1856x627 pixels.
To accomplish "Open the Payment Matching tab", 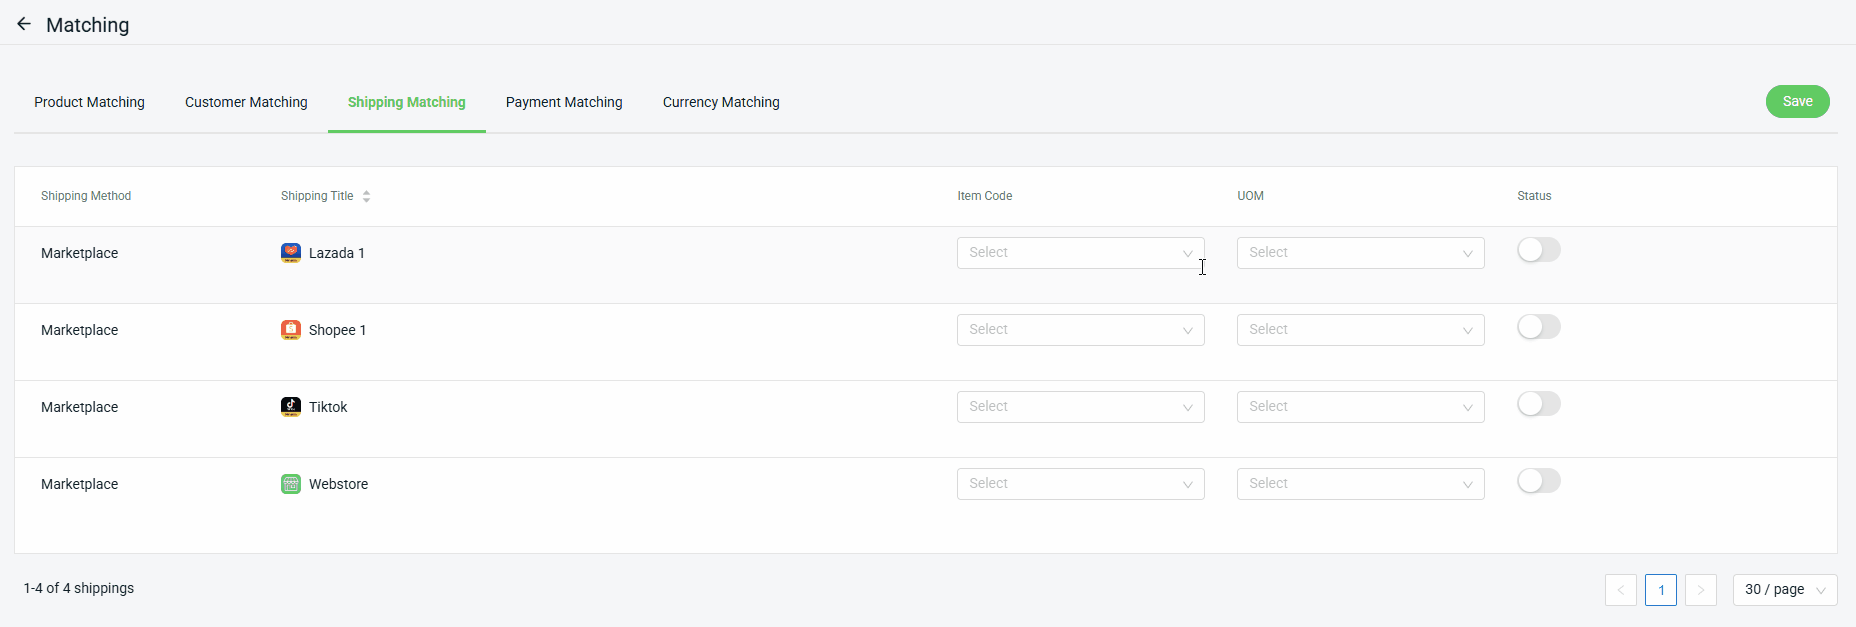I will (564, 102).
